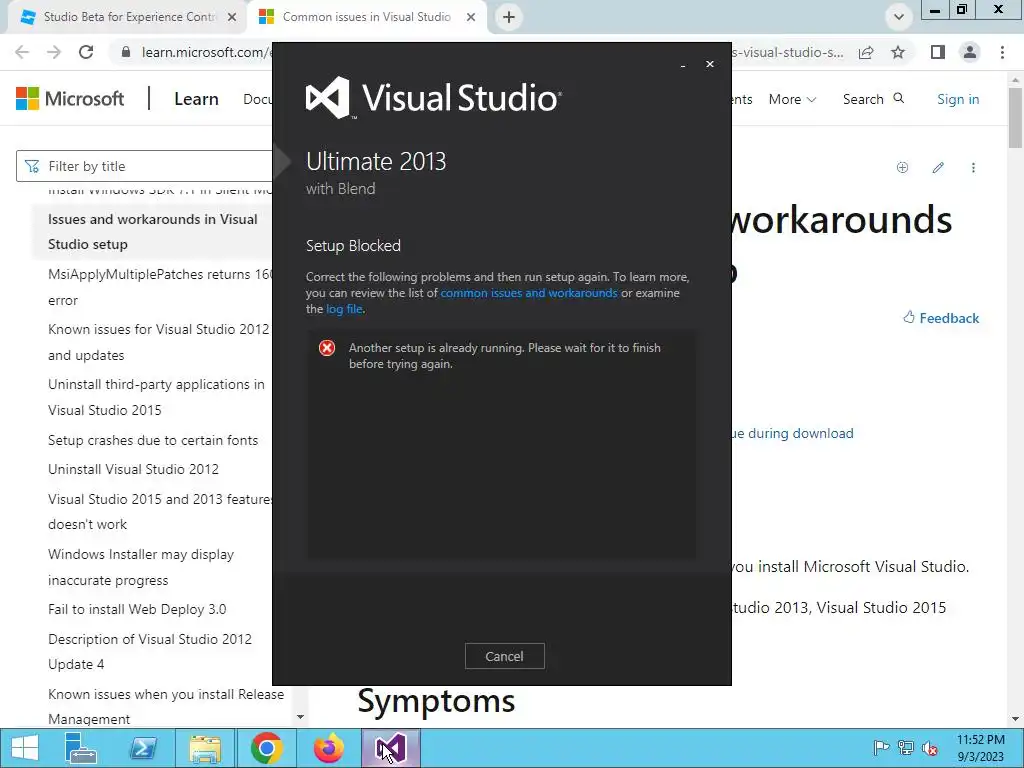Open Server Manager from taskbar
The height and width of the screenshot is (768, 1024).
coord(81,748)
